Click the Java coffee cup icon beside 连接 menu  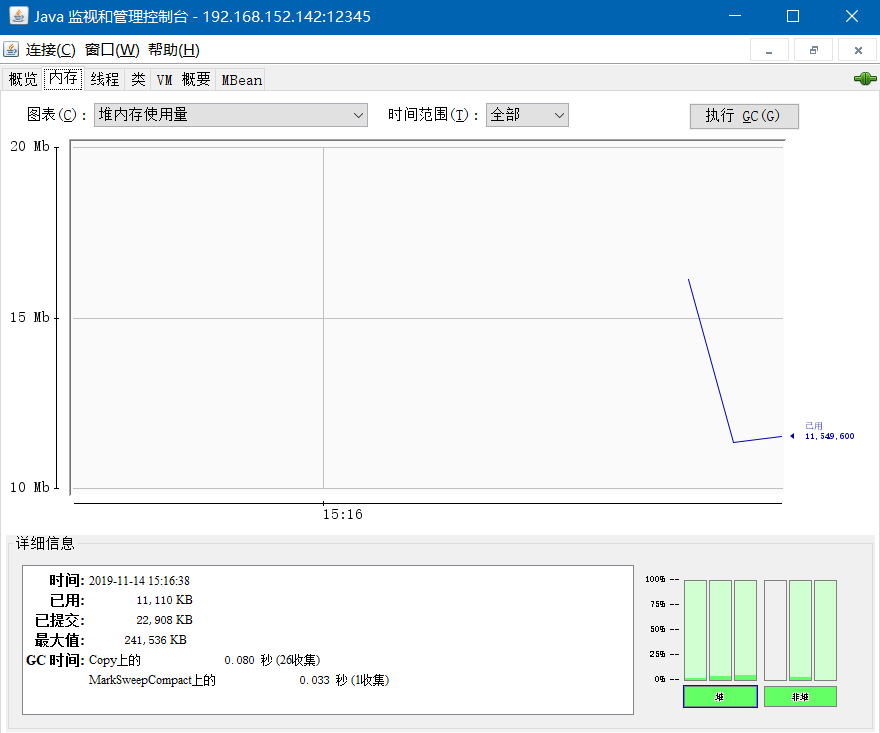(x=11, y=48)
